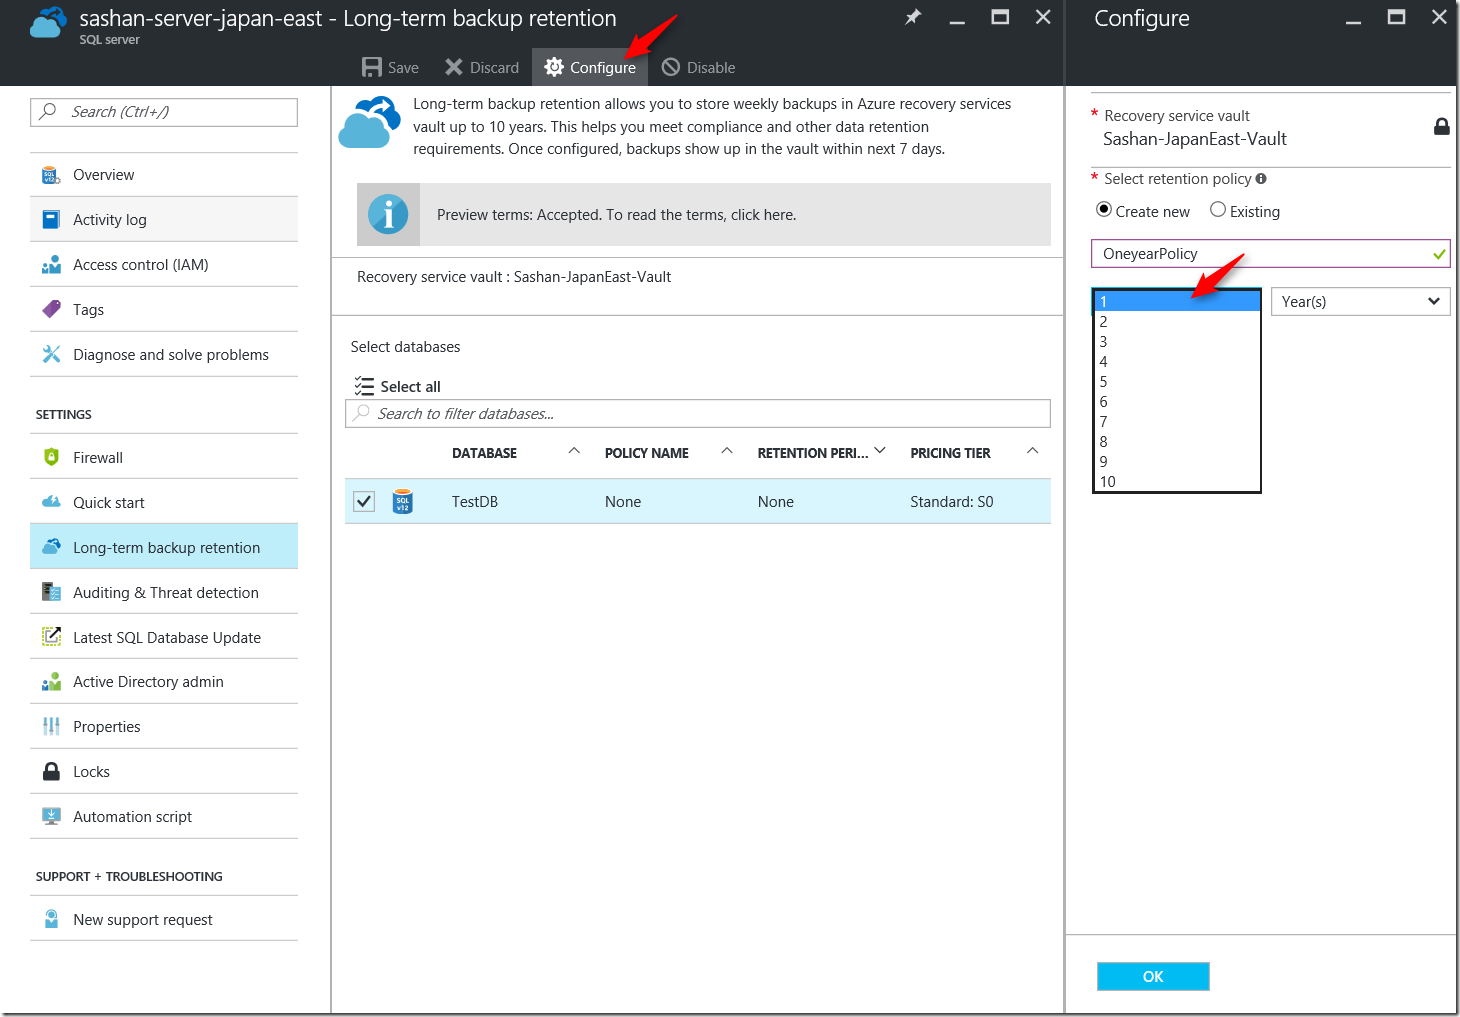Open the Quick start section
Image resolution: width=1460 pixels, height=1017 pixels.
click(x=108, y=502)
